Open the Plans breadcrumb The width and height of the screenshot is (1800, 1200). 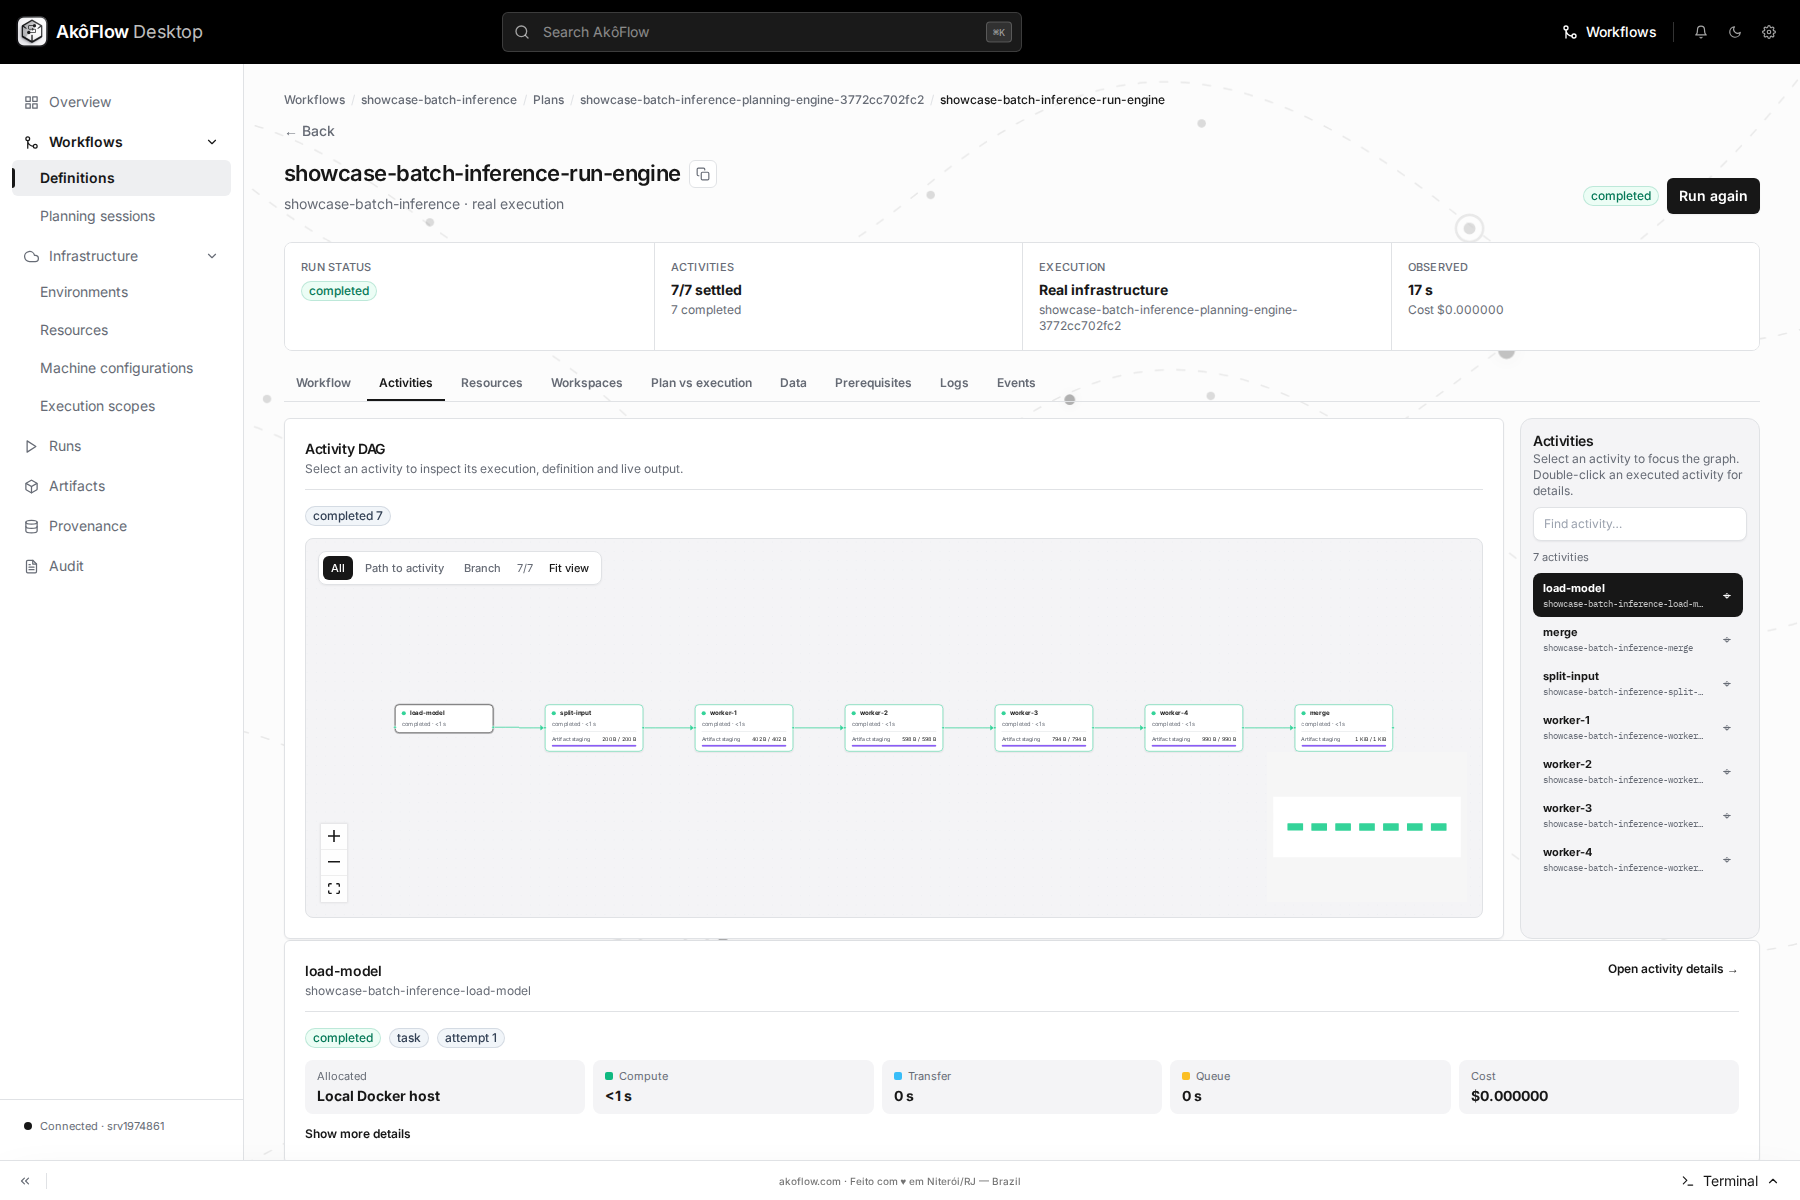(x=548, y=100)
